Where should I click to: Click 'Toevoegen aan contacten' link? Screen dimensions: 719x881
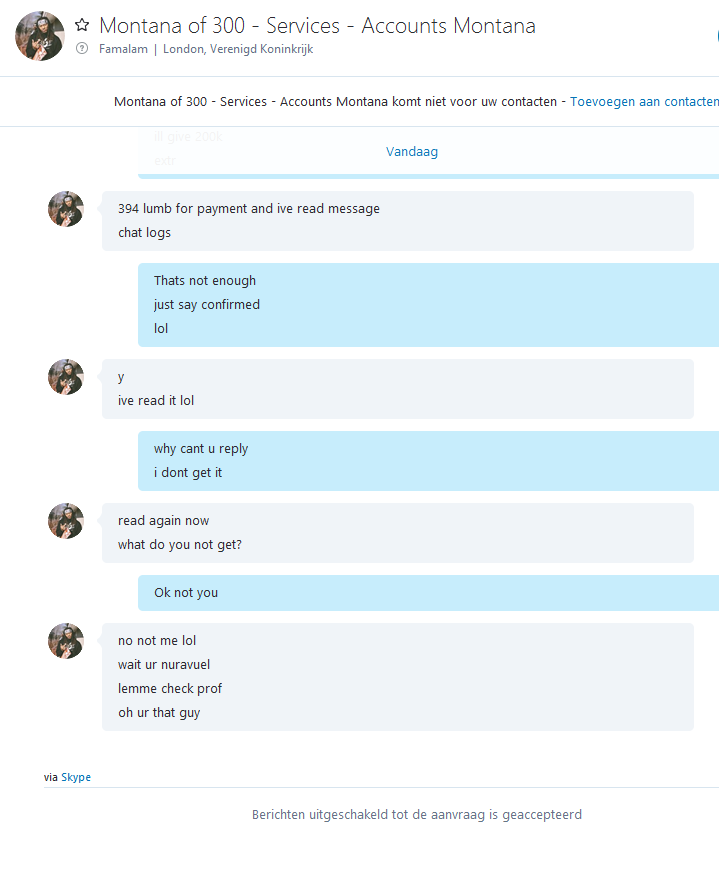[644, 102]
